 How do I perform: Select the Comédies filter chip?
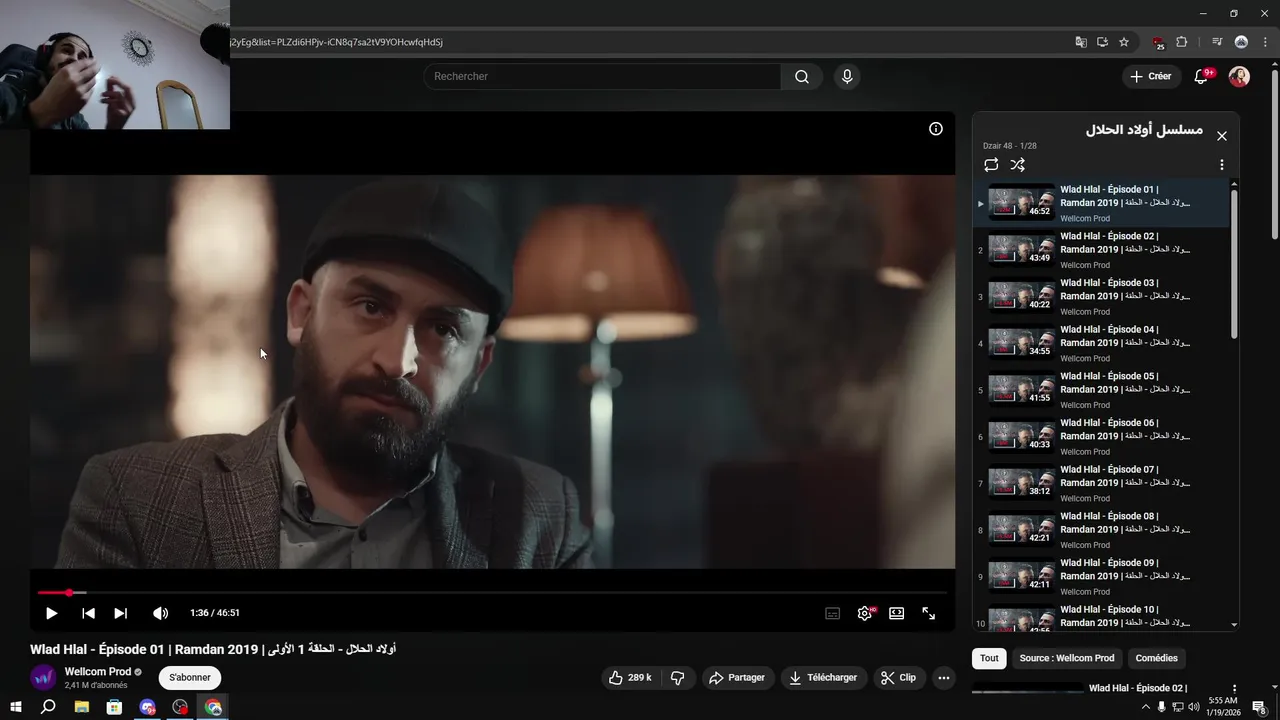[1156, 658]
